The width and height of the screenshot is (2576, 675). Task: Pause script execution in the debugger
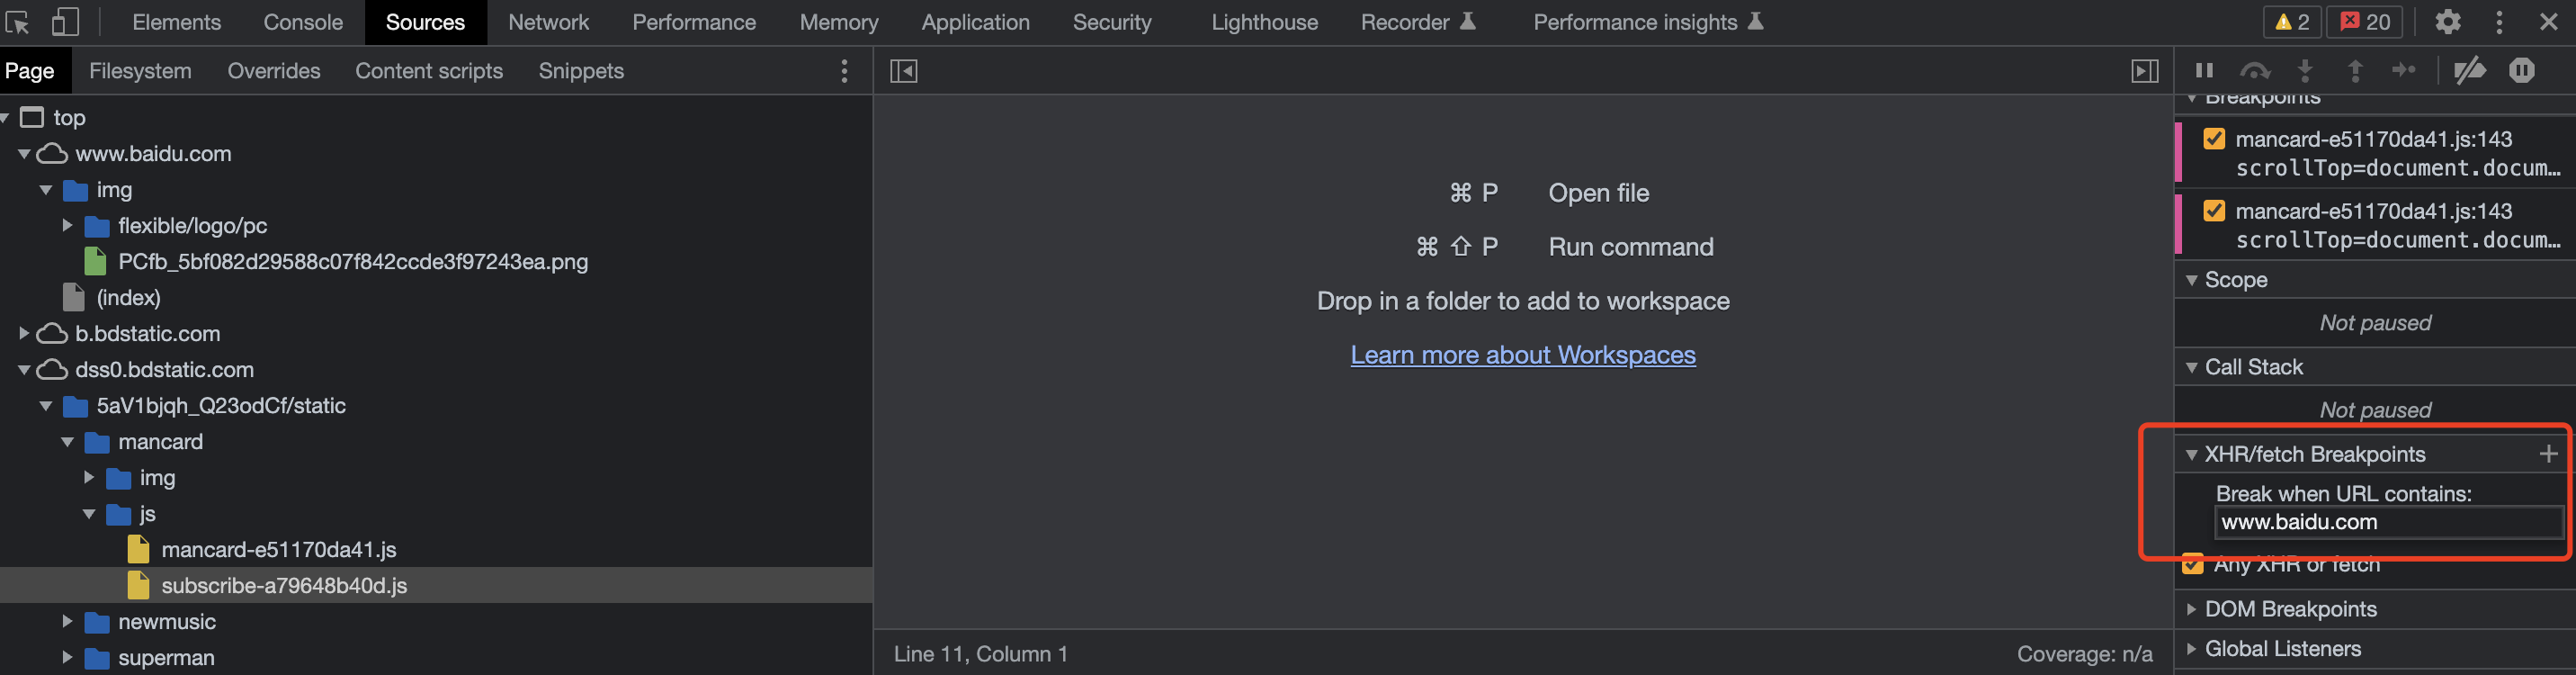[x=2204, y=70]
